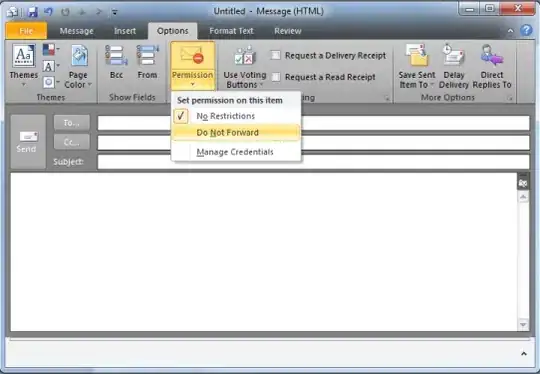Image resolution: width=540 pixels, height=374 pixels.
Task: Open Use Voting Buttons menu
Action: (x=245, y=67)
